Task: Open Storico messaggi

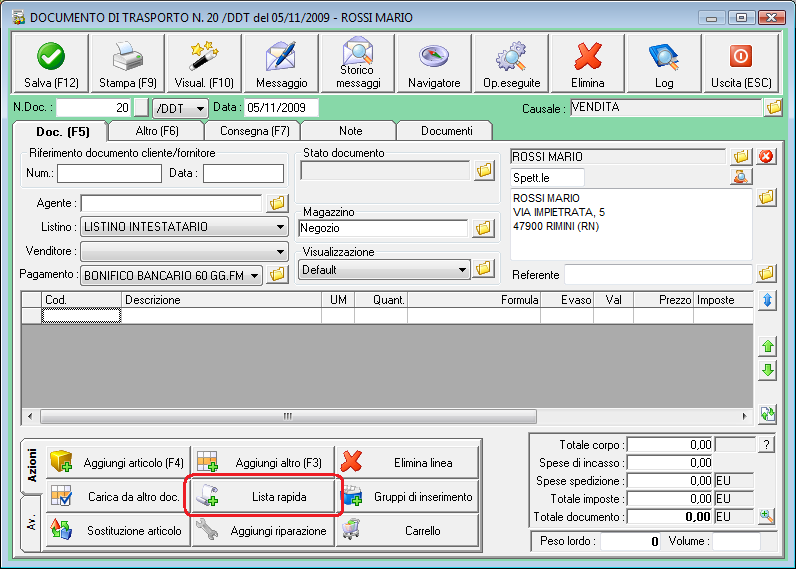Action: (358, 63)
